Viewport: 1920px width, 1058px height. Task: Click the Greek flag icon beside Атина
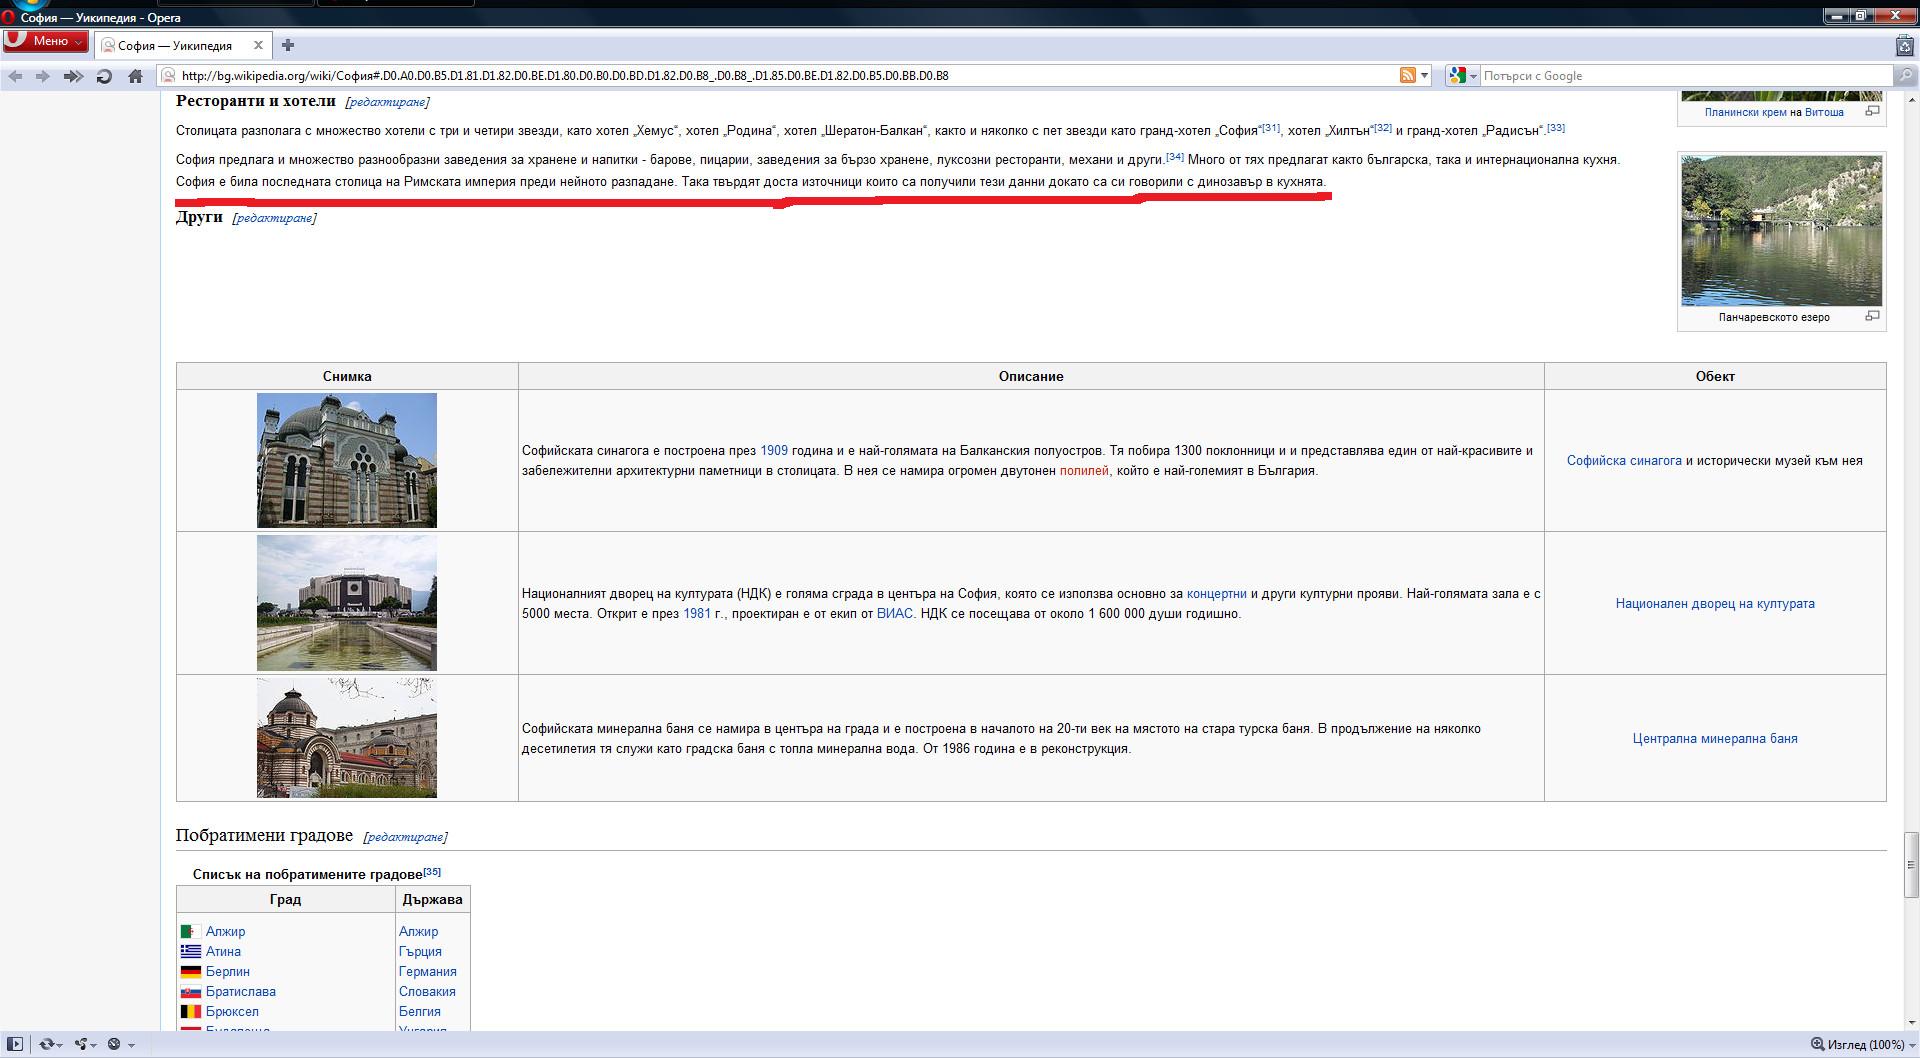tap(191, 952)
